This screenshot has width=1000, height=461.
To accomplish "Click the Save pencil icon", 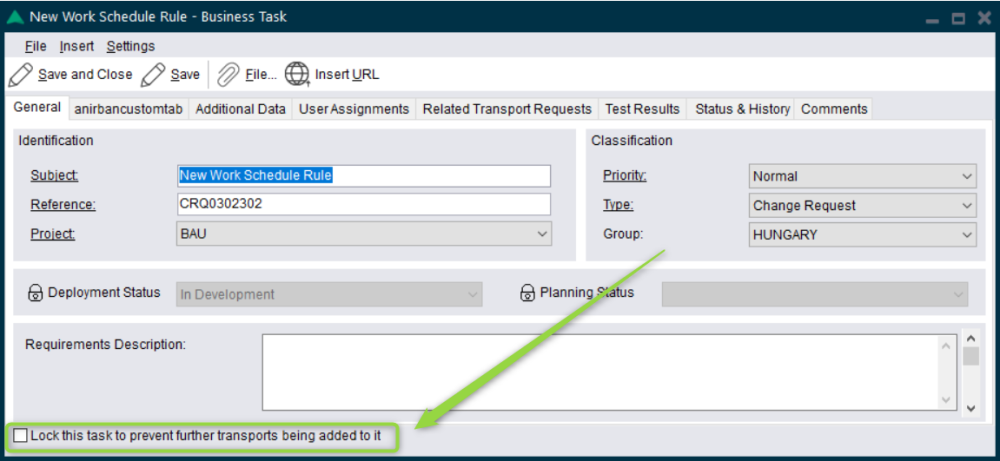I will 153,74.
